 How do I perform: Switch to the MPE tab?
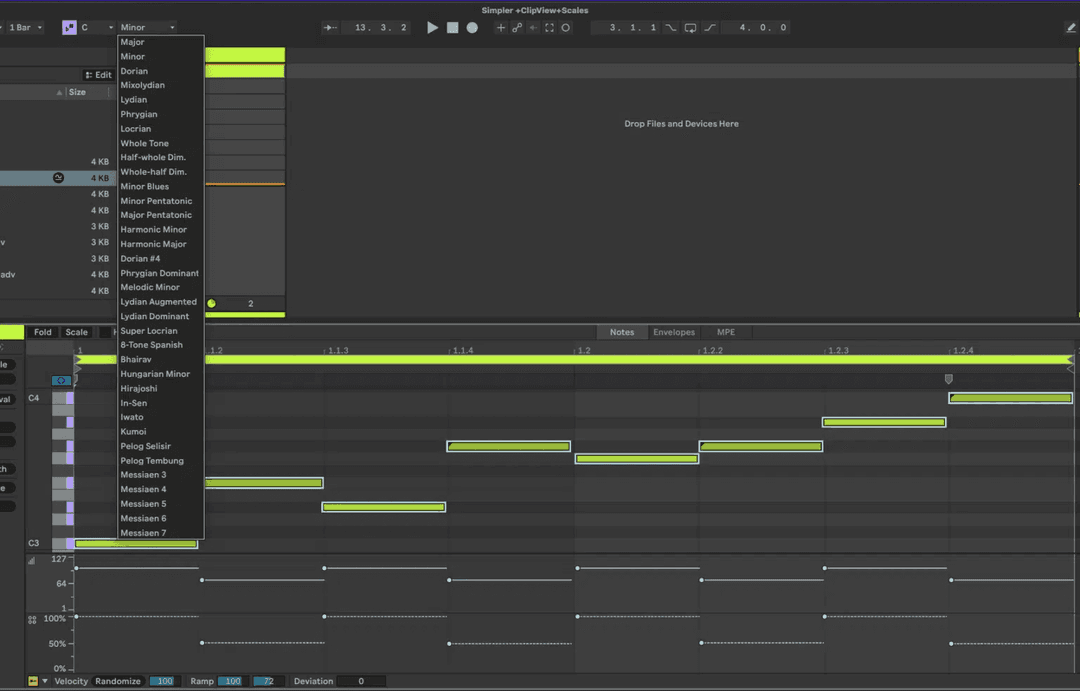[726, 332]
